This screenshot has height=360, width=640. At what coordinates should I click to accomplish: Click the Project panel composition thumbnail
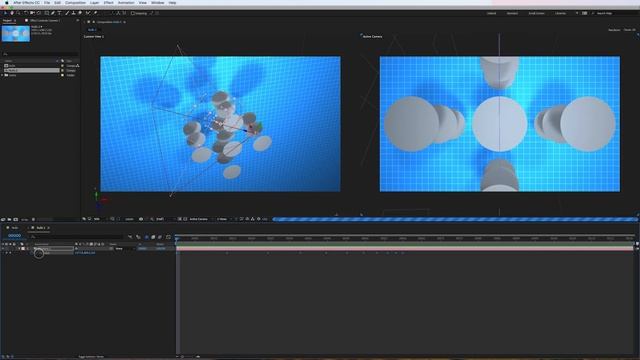16,33
